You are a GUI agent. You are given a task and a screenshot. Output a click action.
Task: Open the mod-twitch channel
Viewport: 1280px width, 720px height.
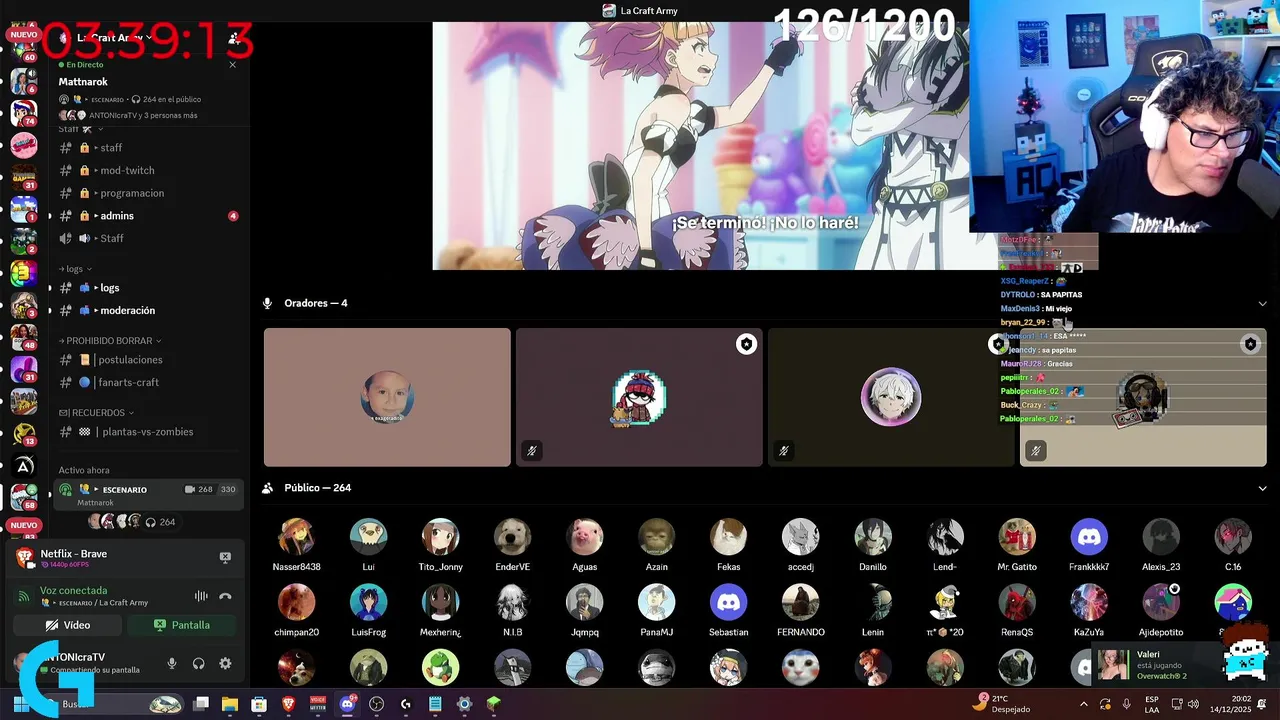148,170
